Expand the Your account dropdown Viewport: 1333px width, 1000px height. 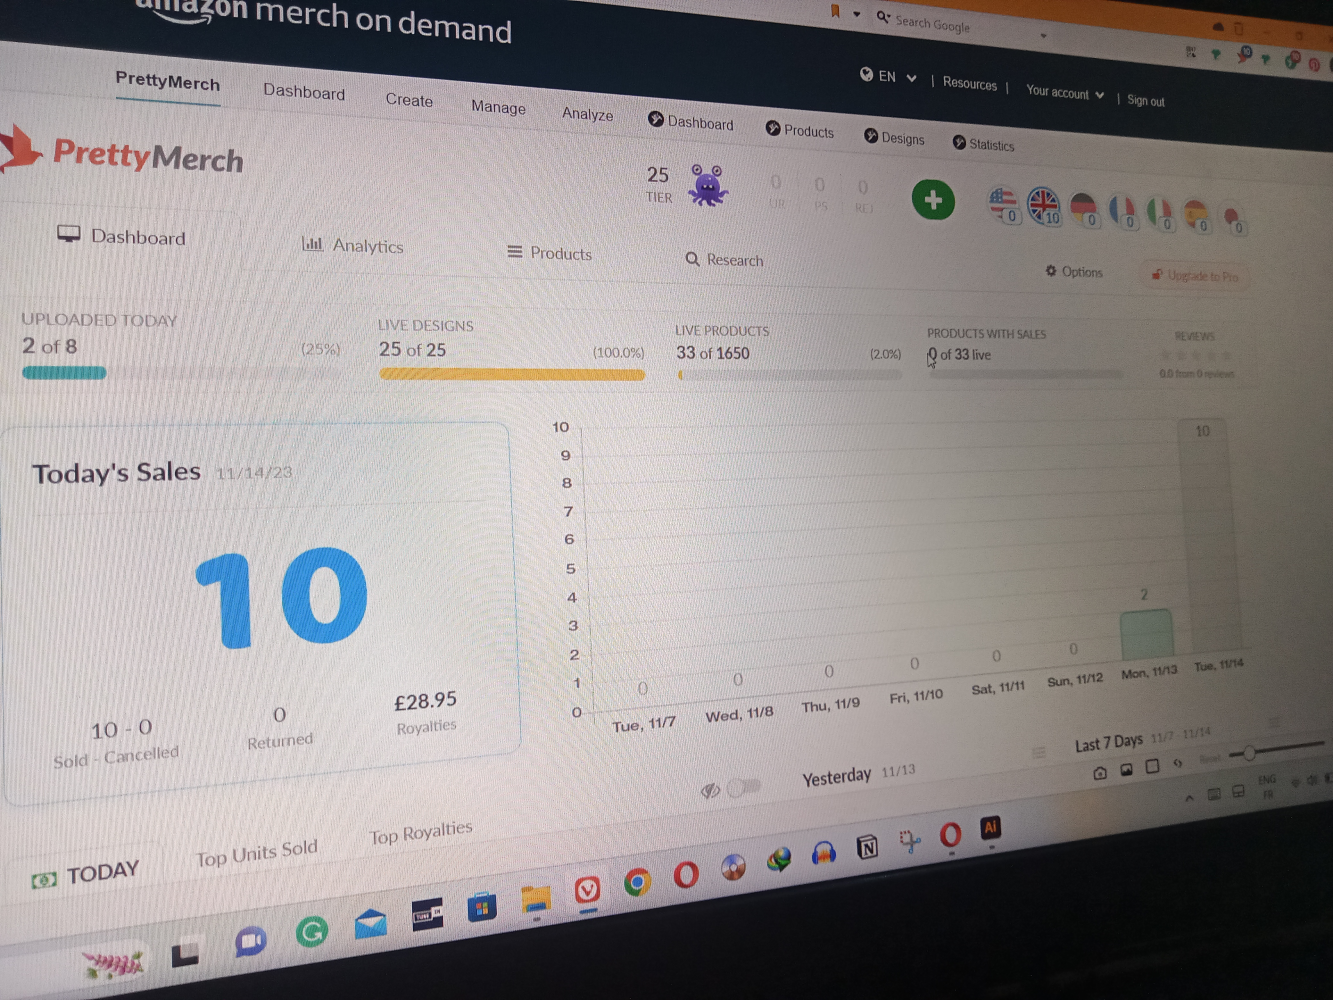(1065, 92)
